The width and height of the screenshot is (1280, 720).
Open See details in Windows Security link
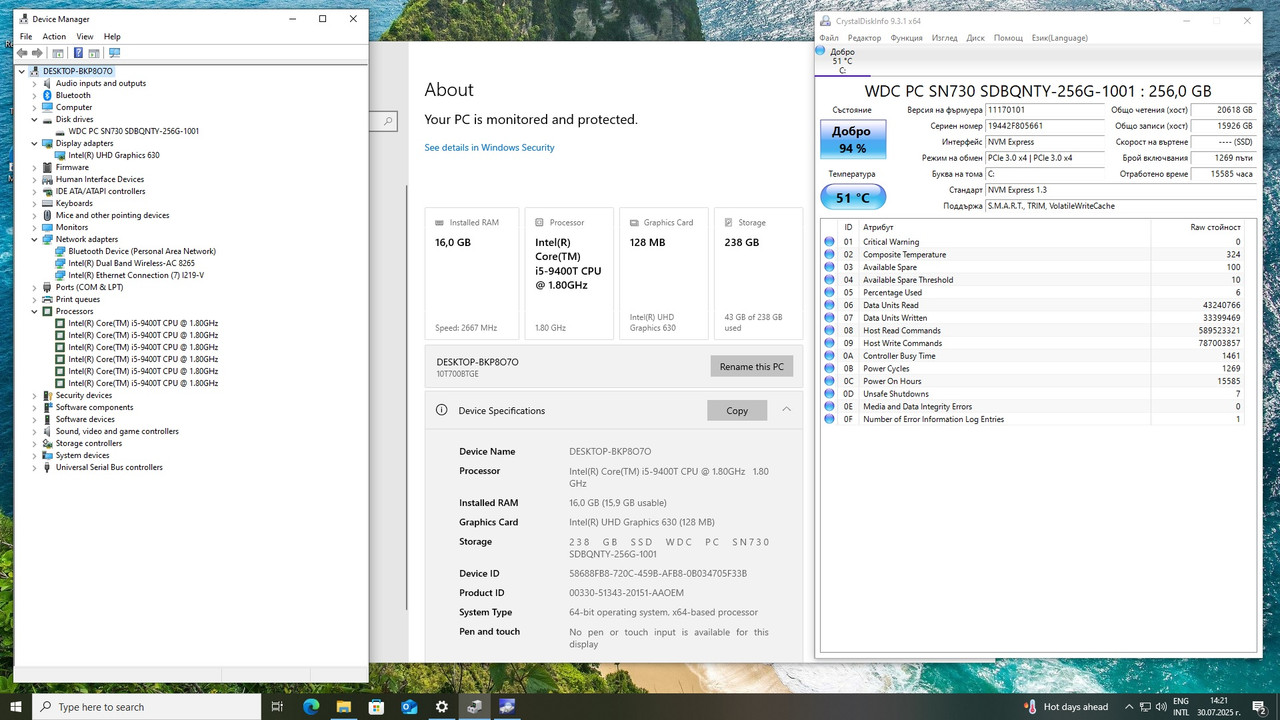point(489,147)
